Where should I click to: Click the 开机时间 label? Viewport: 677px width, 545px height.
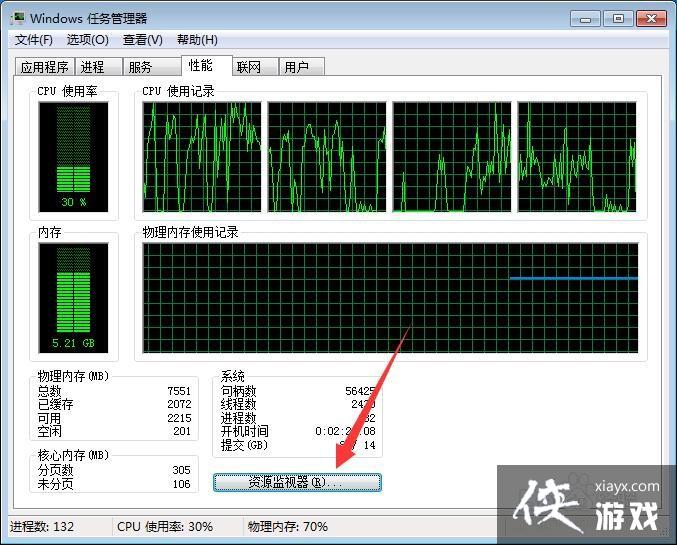(244, 431)
